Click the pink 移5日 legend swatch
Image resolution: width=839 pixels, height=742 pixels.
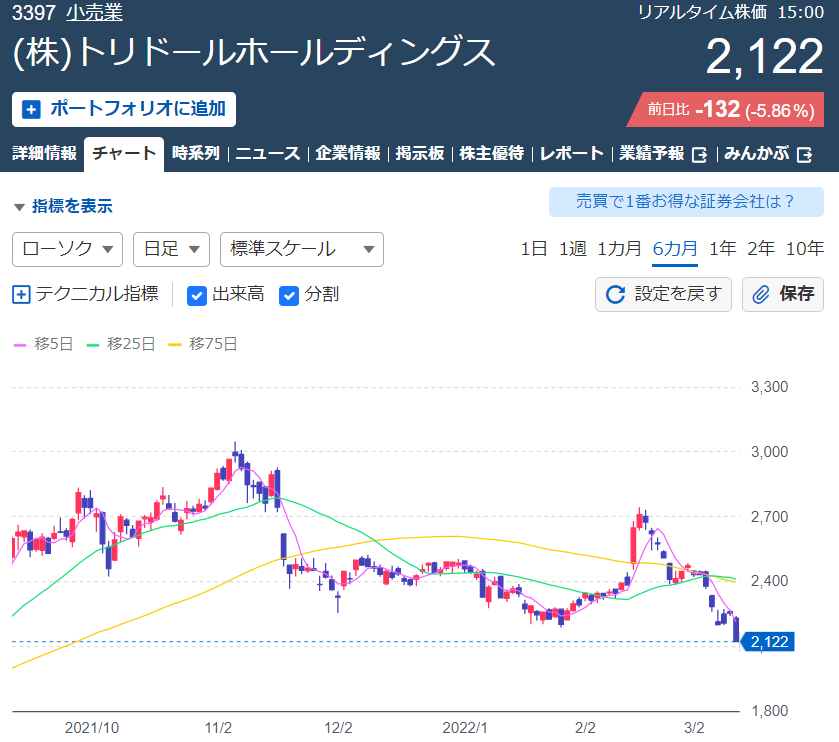pos(20,345)
